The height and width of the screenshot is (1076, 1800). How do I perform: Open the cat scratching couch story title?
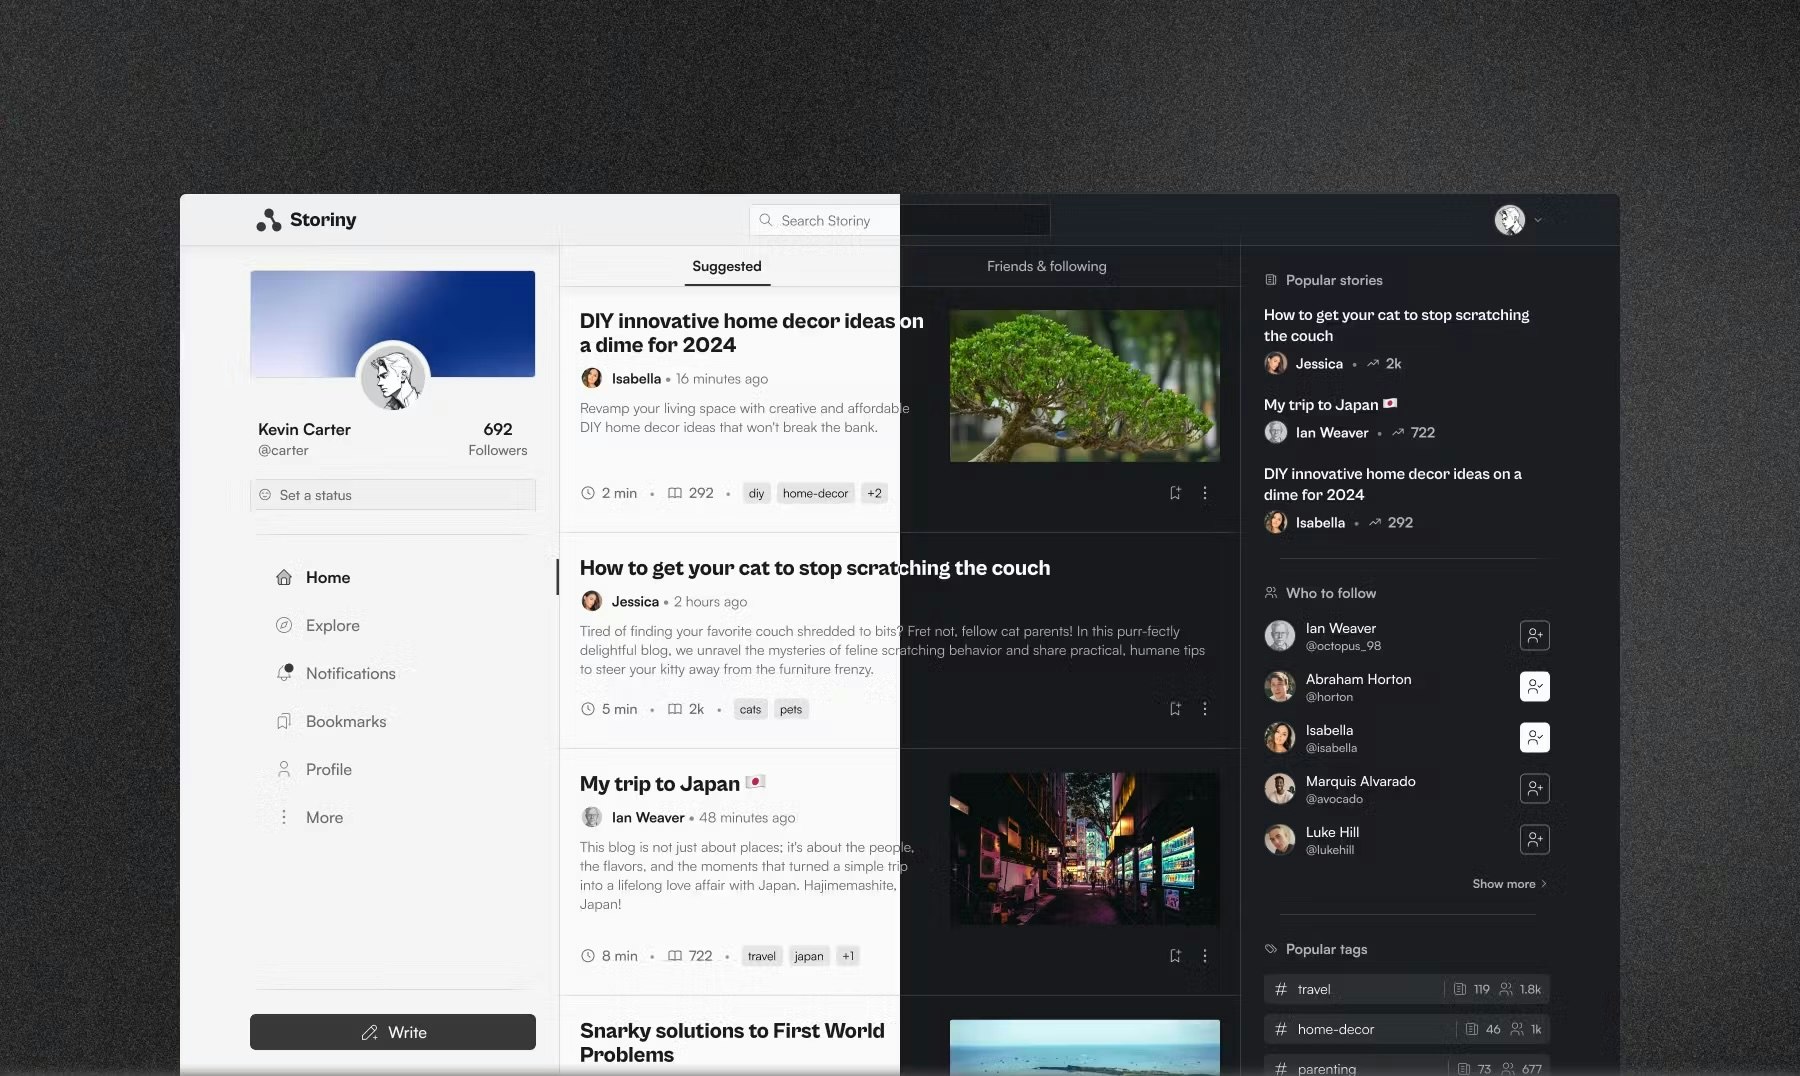click(815, 568)
